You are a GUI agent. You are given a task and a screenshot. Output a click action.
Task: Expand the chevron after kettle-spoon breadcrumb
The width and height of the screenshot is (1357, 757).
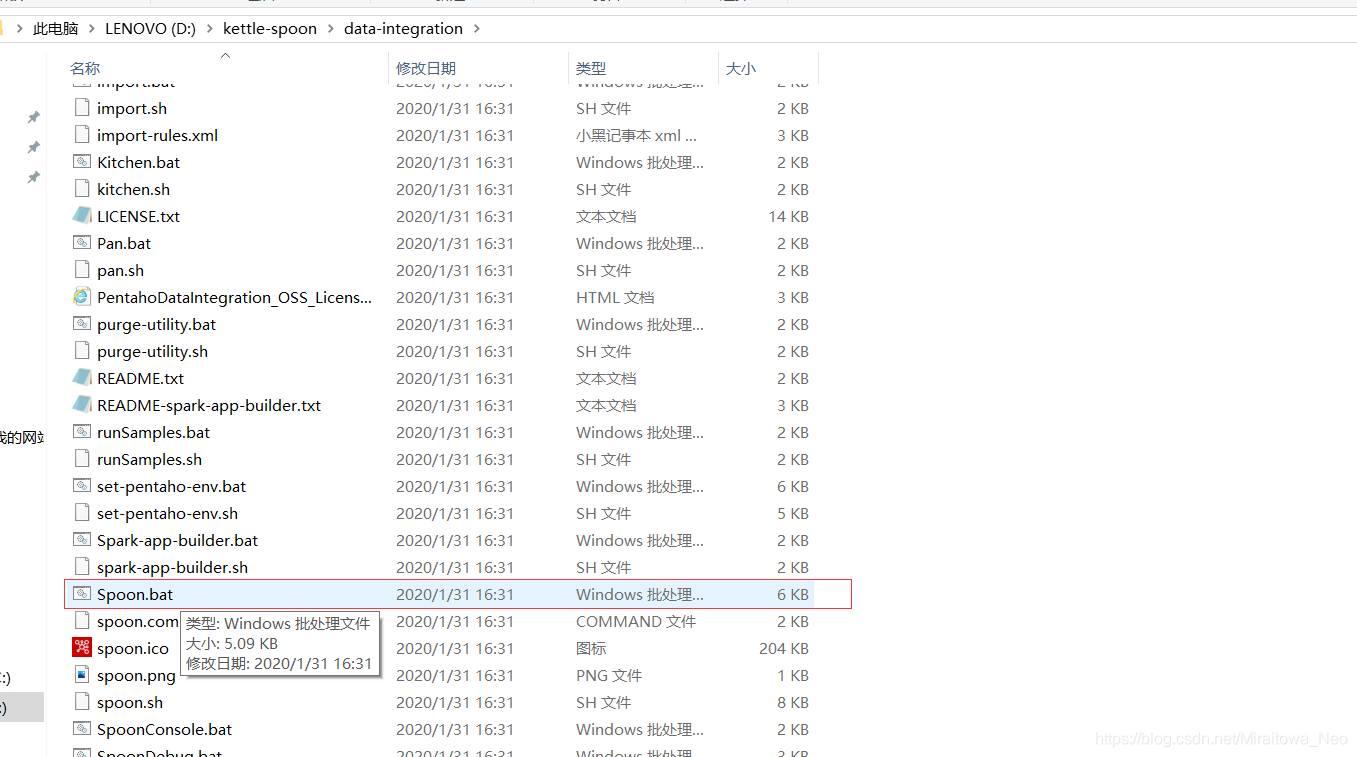click(x=330, y=28)
